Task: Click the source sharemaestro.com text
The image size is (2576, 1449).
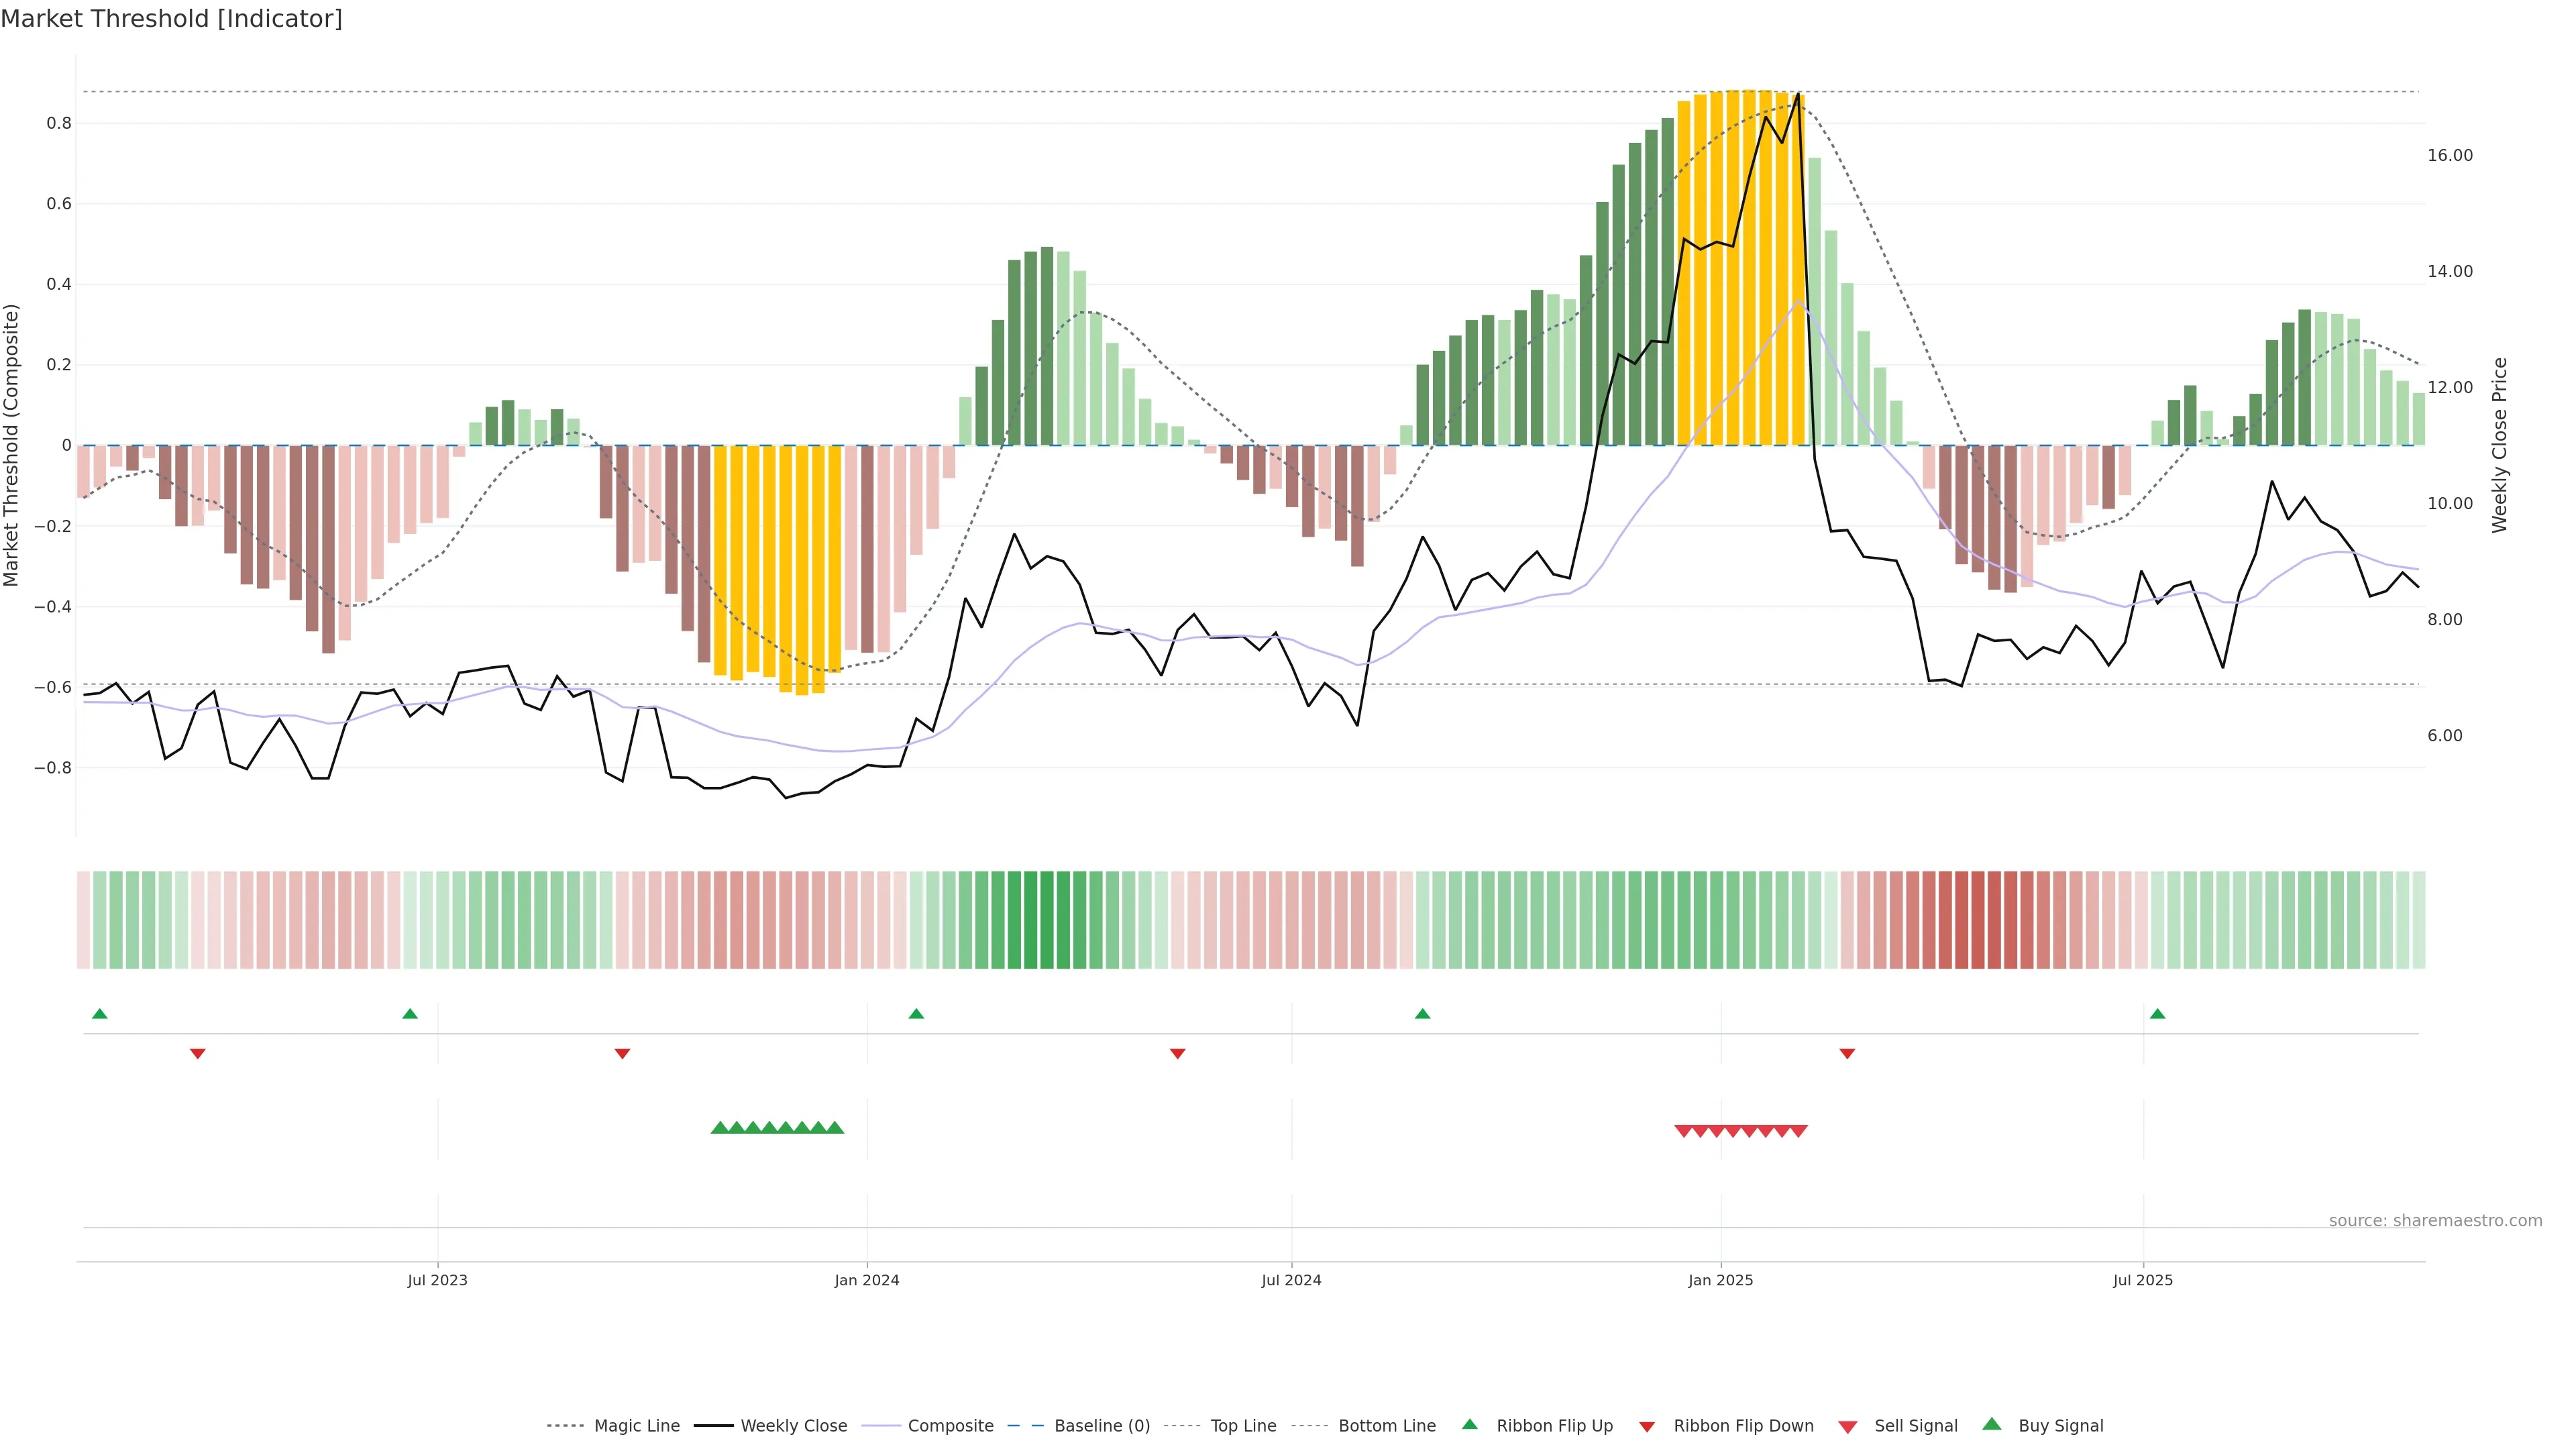Action: (2435, 1220)
